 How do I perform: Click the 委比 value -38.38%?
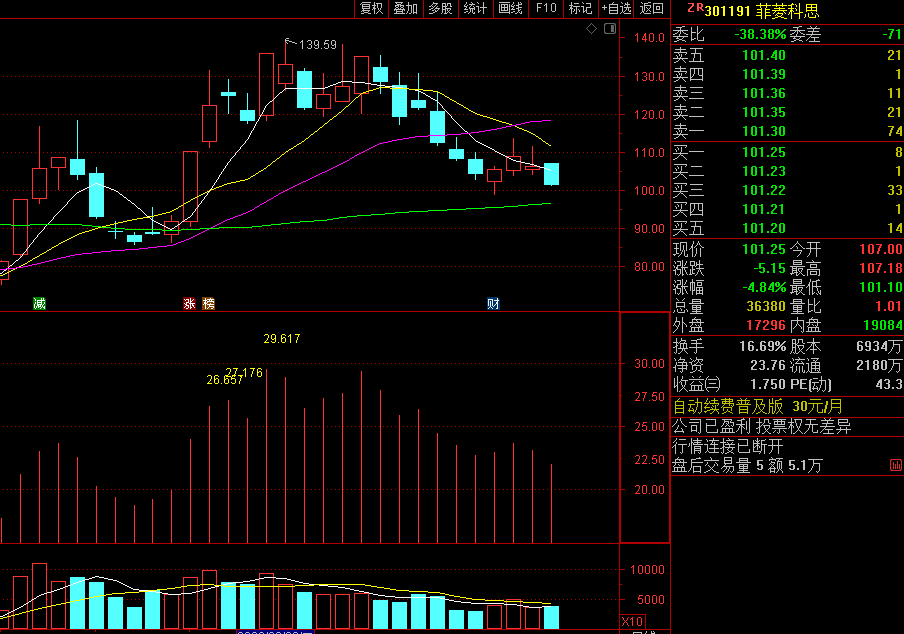click(760, 35)
